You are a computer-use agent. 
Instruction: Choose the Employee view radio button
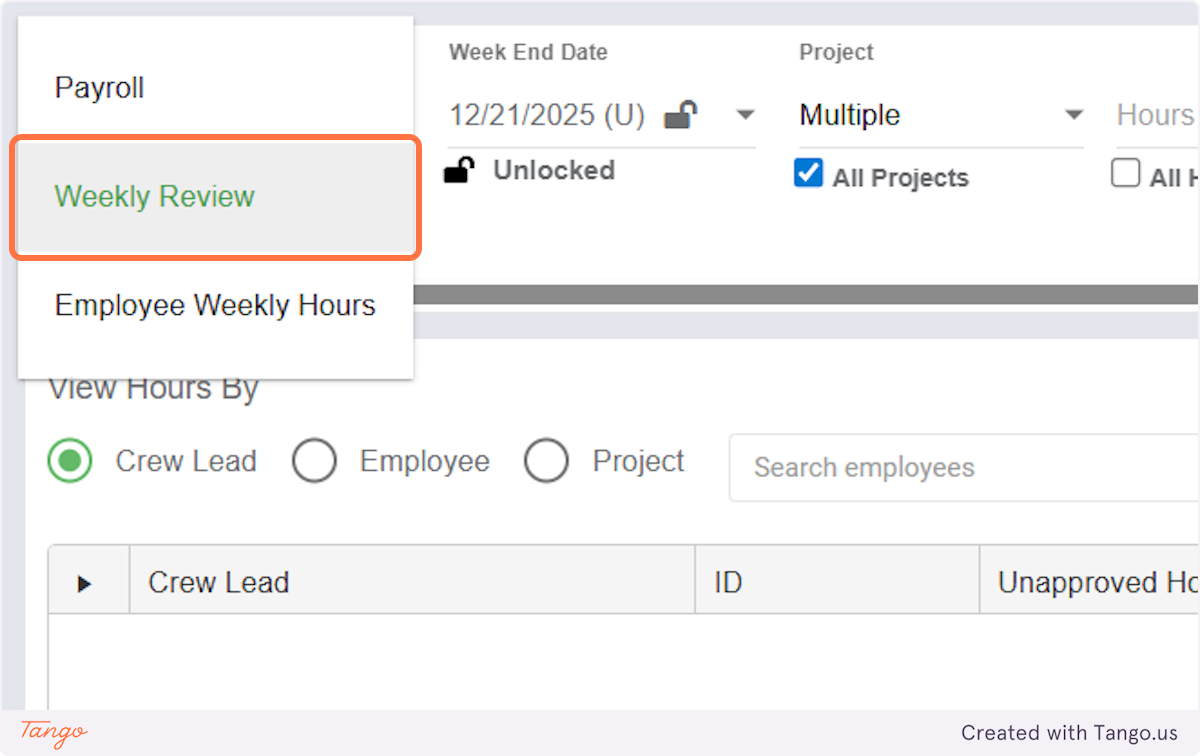click(x=314, y=462)
